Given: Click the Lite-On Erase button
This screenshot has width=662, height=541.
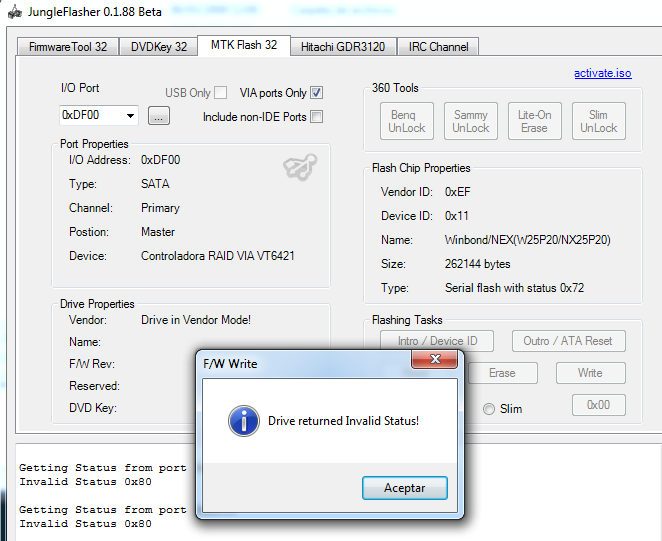Looking at the screenshot, I should click(x=534, y=121).
